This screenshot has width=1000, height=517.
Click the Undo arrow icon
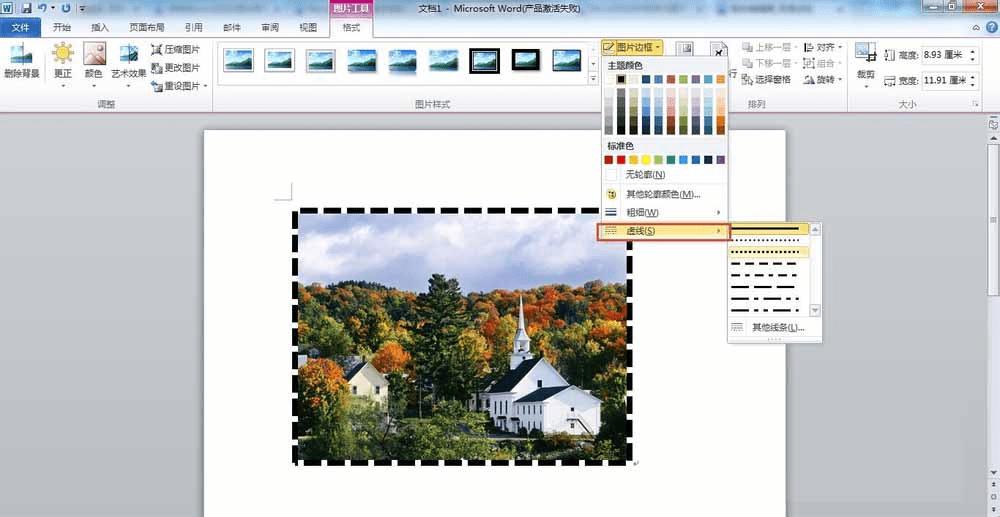click(x=43, y=8)
